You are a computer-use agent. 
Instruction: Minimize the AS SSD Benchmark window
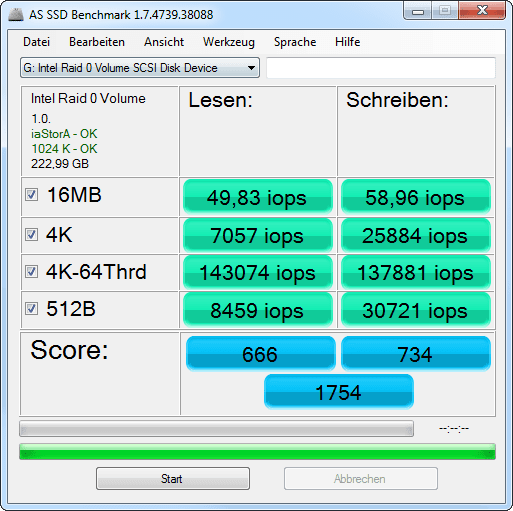418,11
